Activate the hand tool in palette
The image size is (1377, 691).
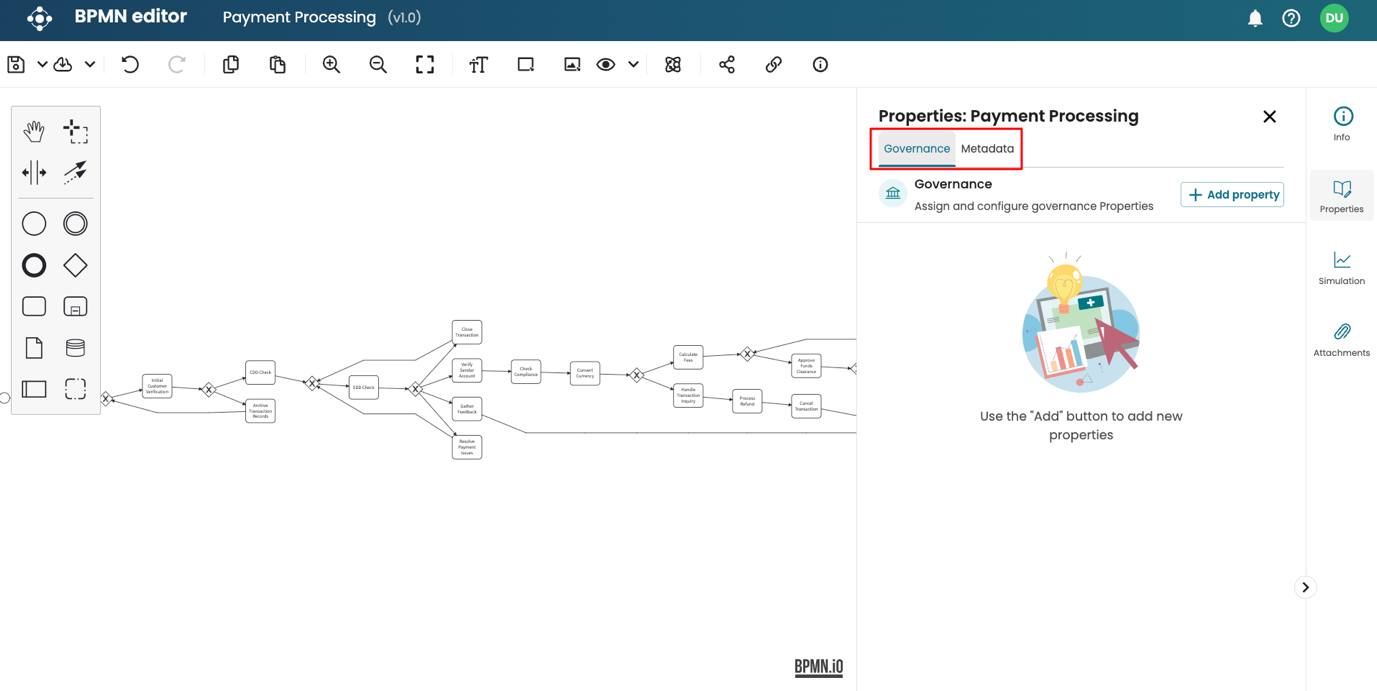tap(34, 131)
